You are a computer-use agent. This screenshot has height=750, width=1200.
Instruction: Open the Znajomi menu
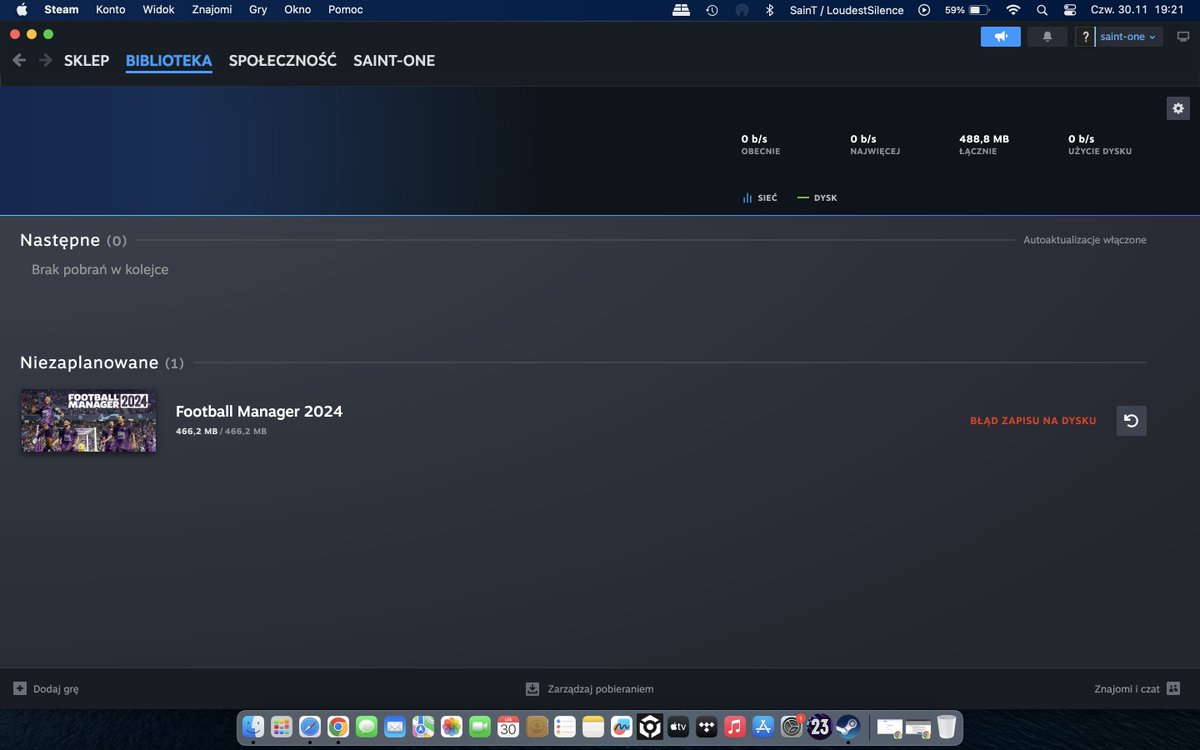coord(212,10)
